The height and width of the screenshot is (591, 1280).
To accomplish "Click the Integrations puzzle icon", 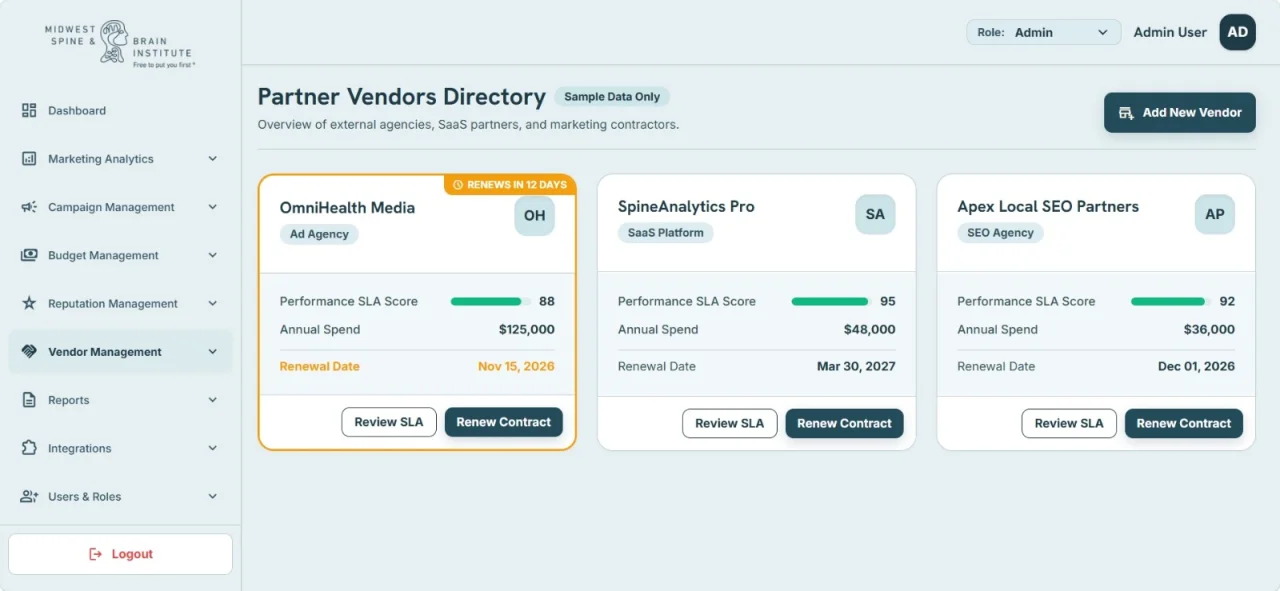I will click(29, 448).
